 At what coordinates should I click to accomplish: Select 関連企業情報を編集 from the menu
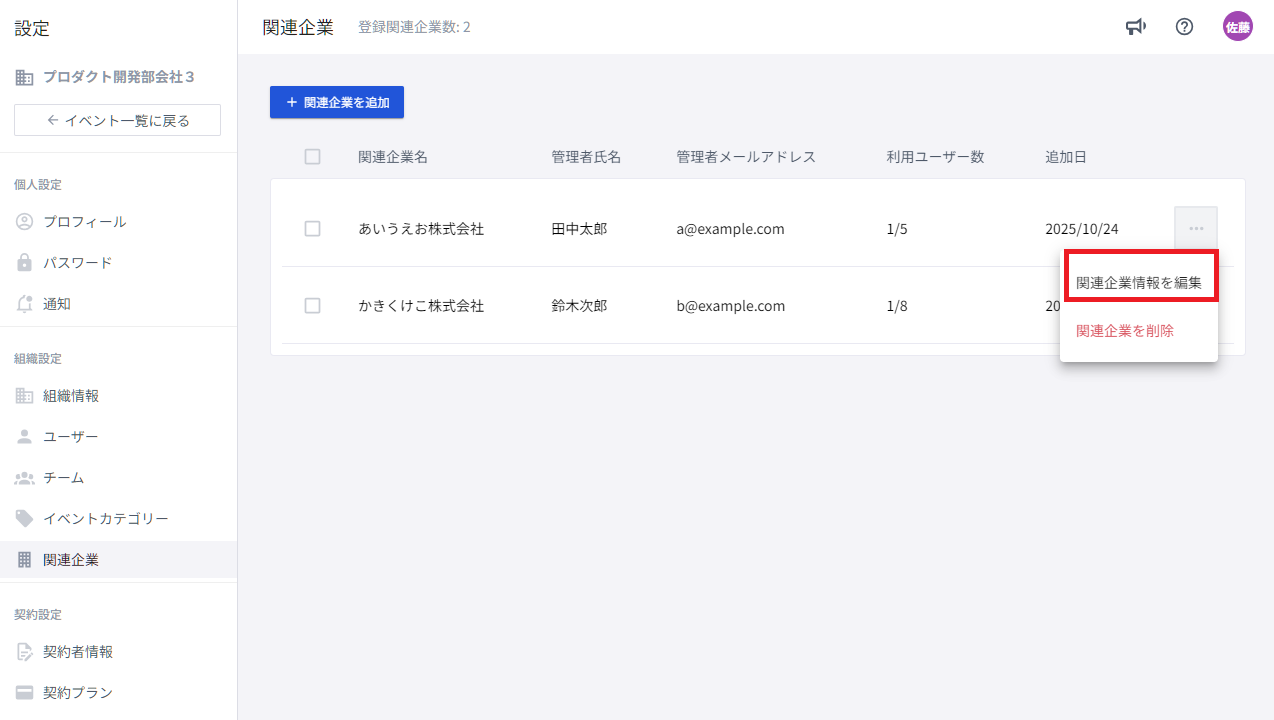(x=1138, y=283)
